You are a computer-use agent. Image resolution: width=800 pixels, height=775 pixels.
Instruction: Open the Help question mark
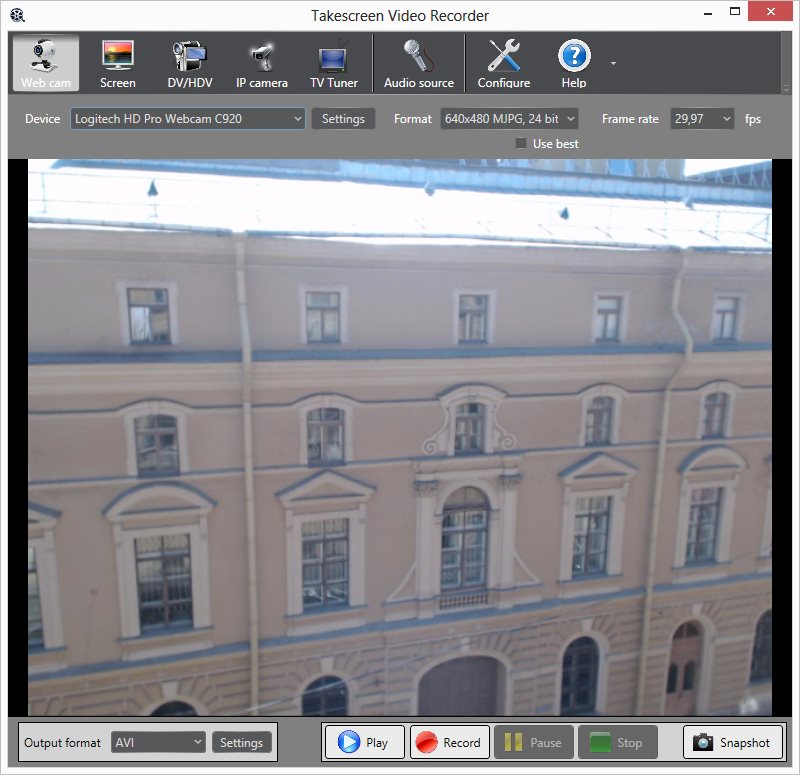[574, 63]
